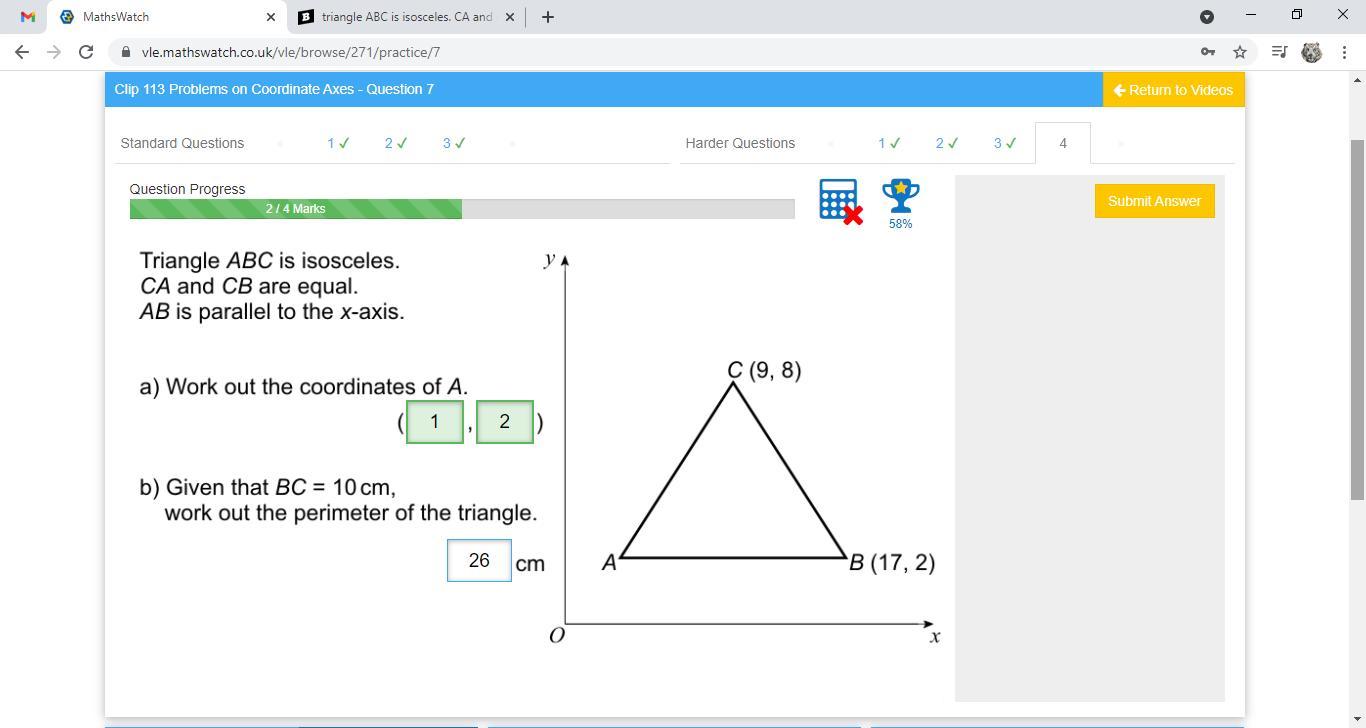
Task: Click the Harder Questions label
Action: pyautogui.click(x=740, y=143)
